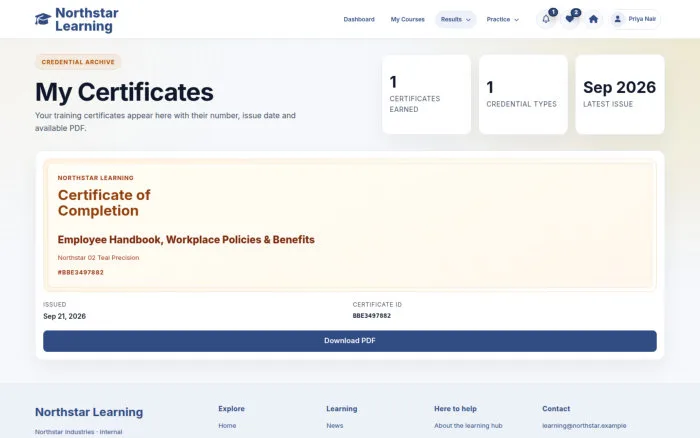The image size is (700, 438).
Task: Click the Certificate of Completion preview title
Action: coord(104,203)
